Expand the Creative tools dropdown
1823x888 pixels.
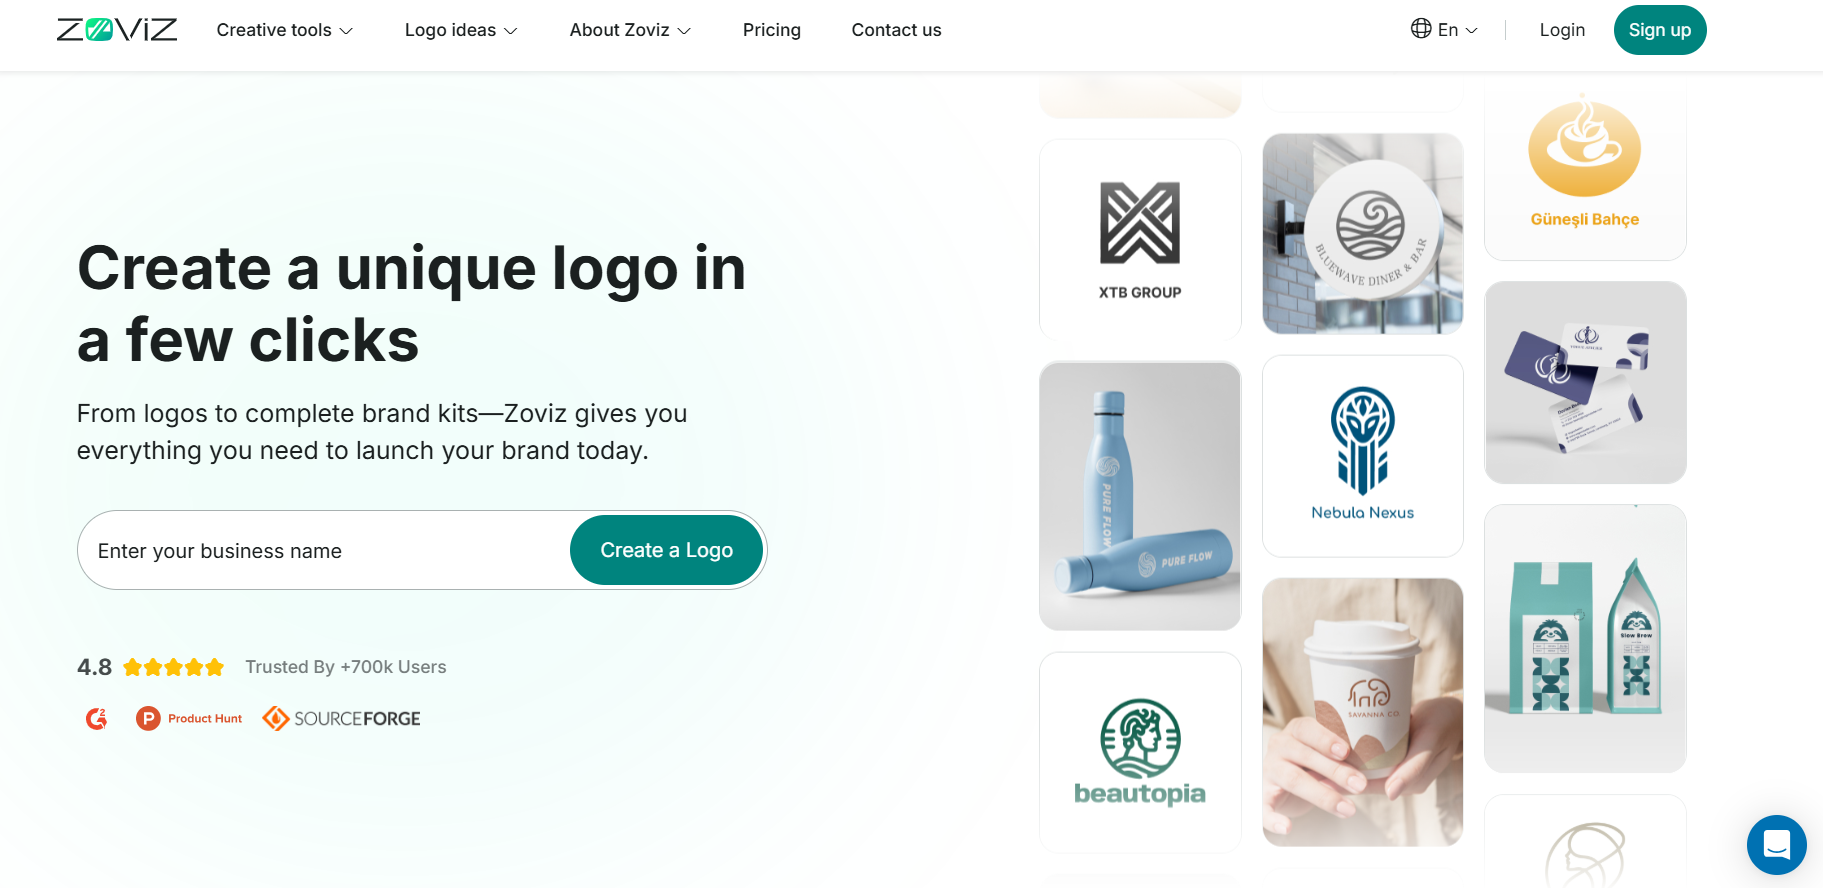285,30
